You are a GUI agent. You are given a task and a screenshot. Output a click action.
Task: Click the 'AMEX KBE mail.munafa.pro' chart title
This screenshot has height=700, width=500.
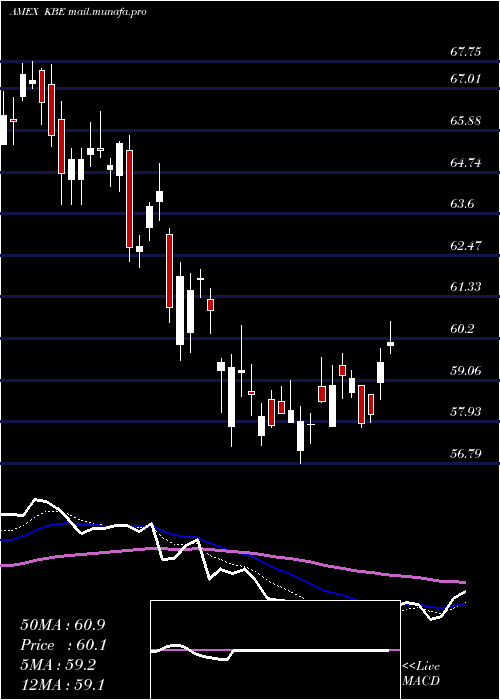tap(78, 12)
